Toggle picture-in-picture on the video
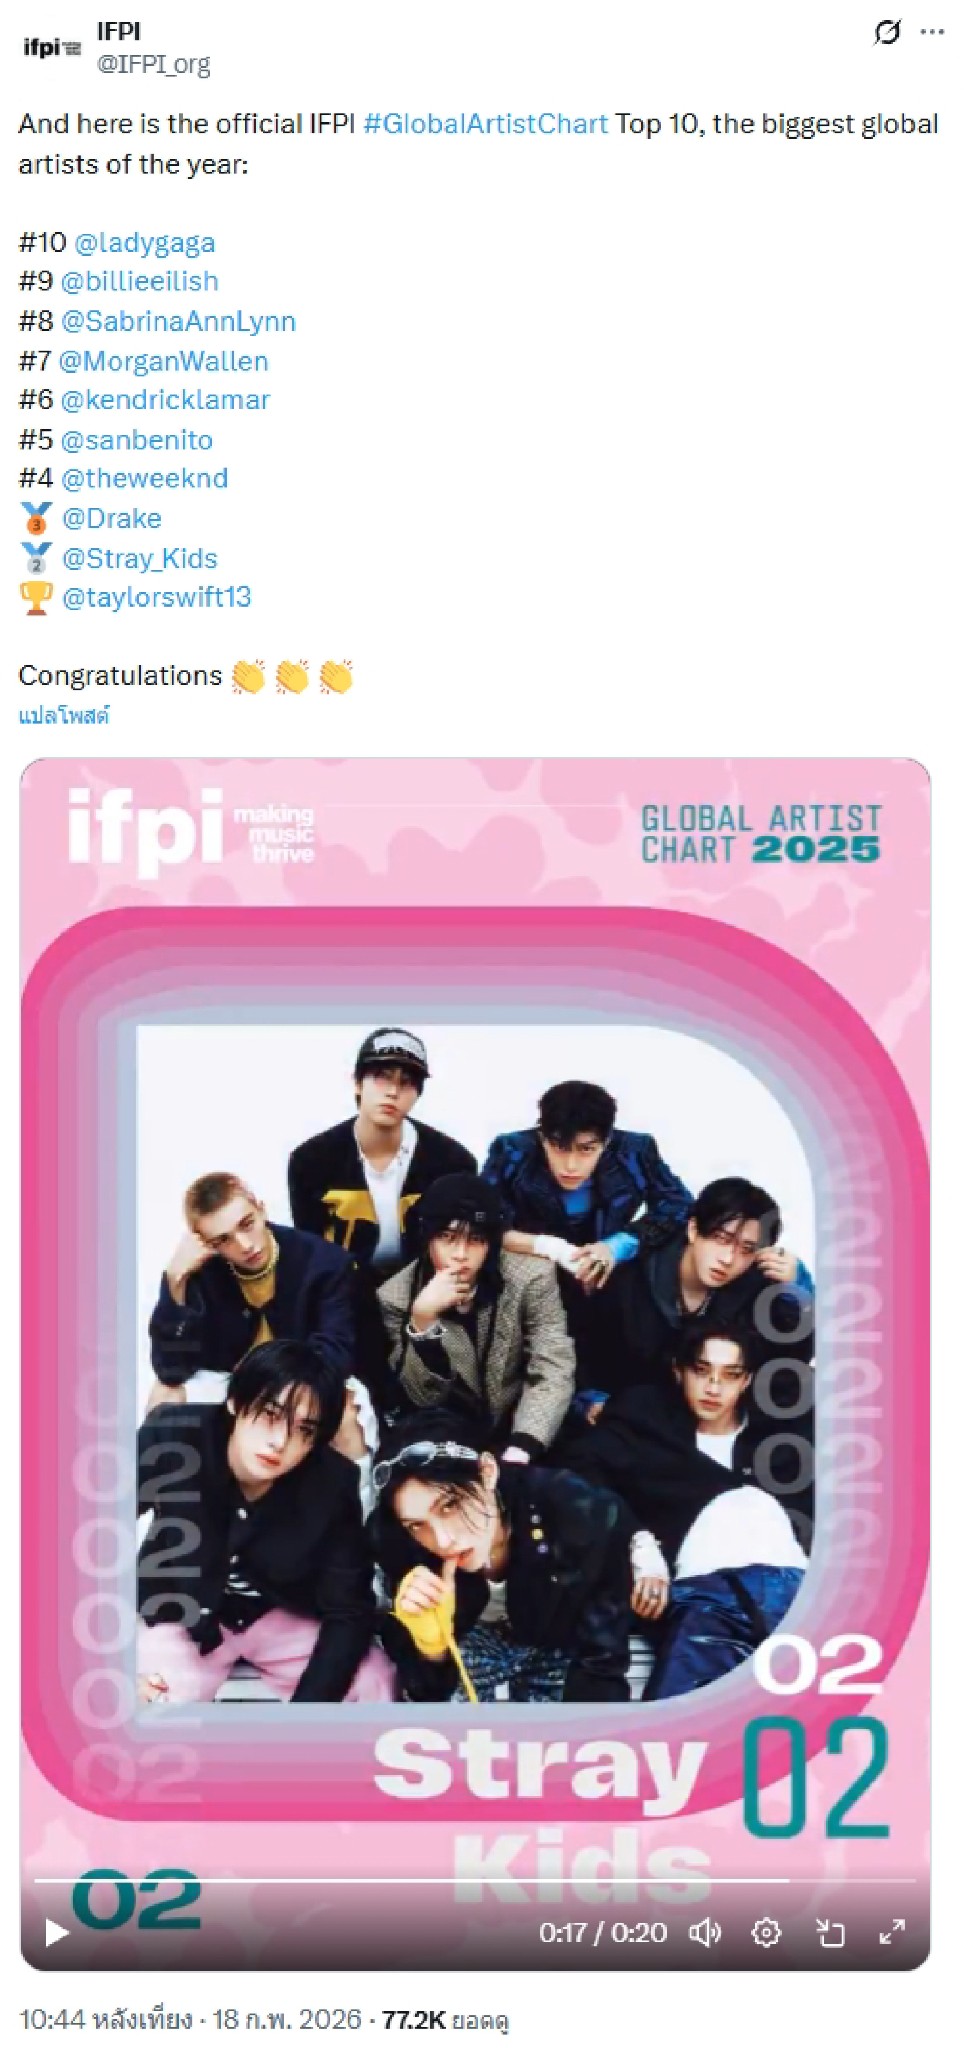964x2048 pixels. point(830,1933)
